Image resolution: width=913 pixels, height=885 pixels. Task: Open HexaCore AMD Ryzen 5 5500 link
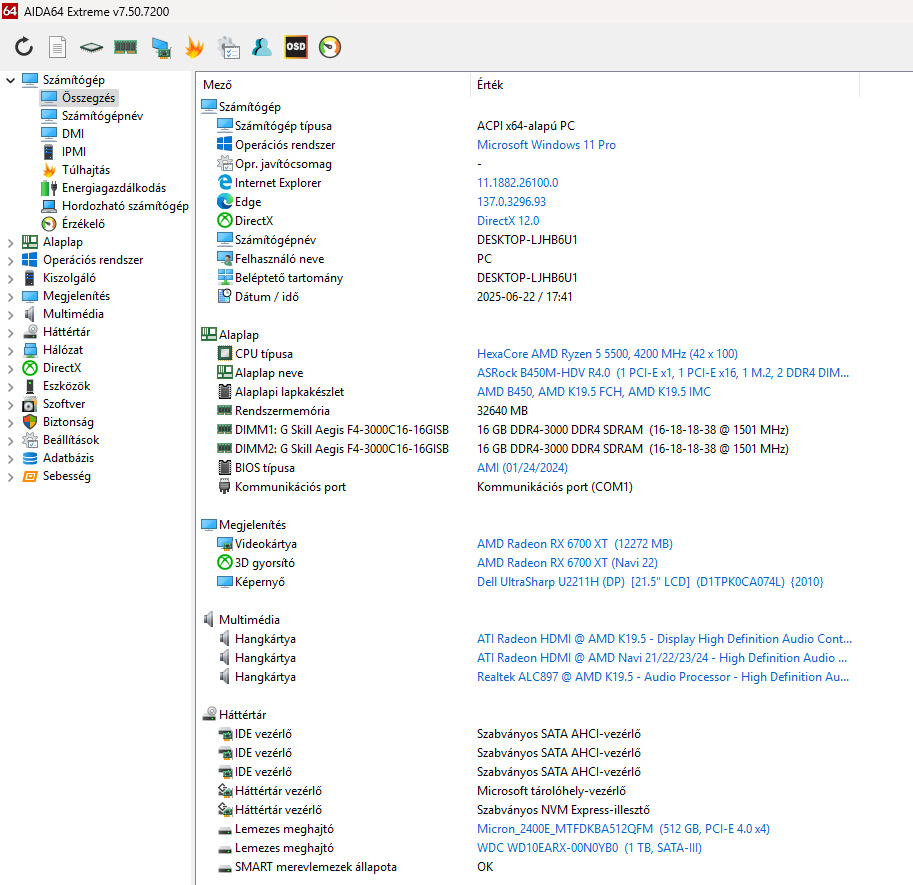click(x=607, y=354)
